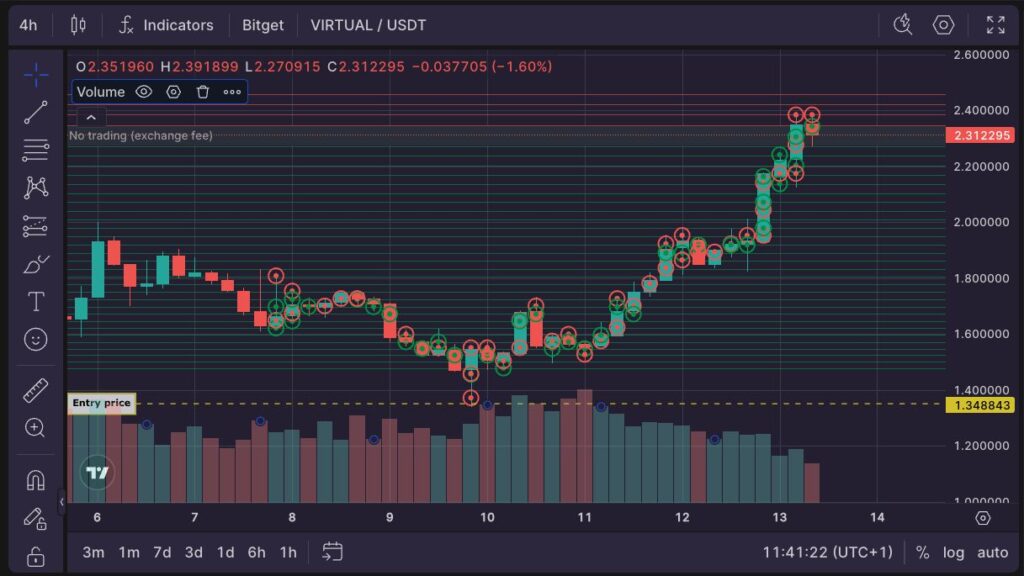Open the 4h timeframe dropdown
Viewport: 1024px width, 576px height.
coord(28,25)
